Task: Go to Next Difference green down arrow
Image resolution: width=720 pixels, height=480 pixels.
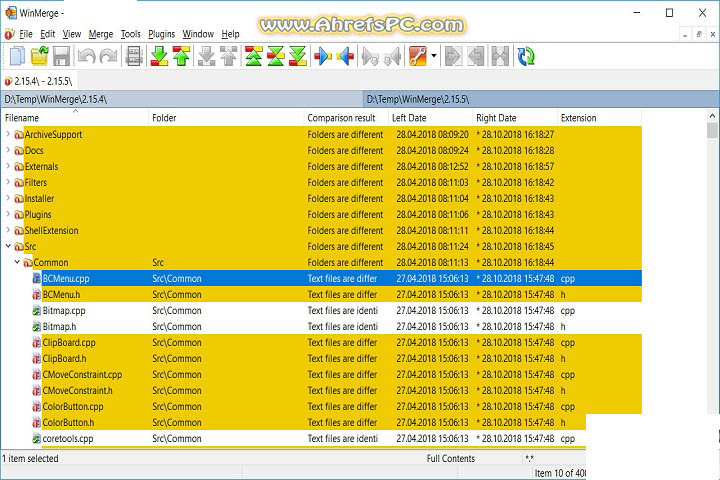Action: [159, 56]
